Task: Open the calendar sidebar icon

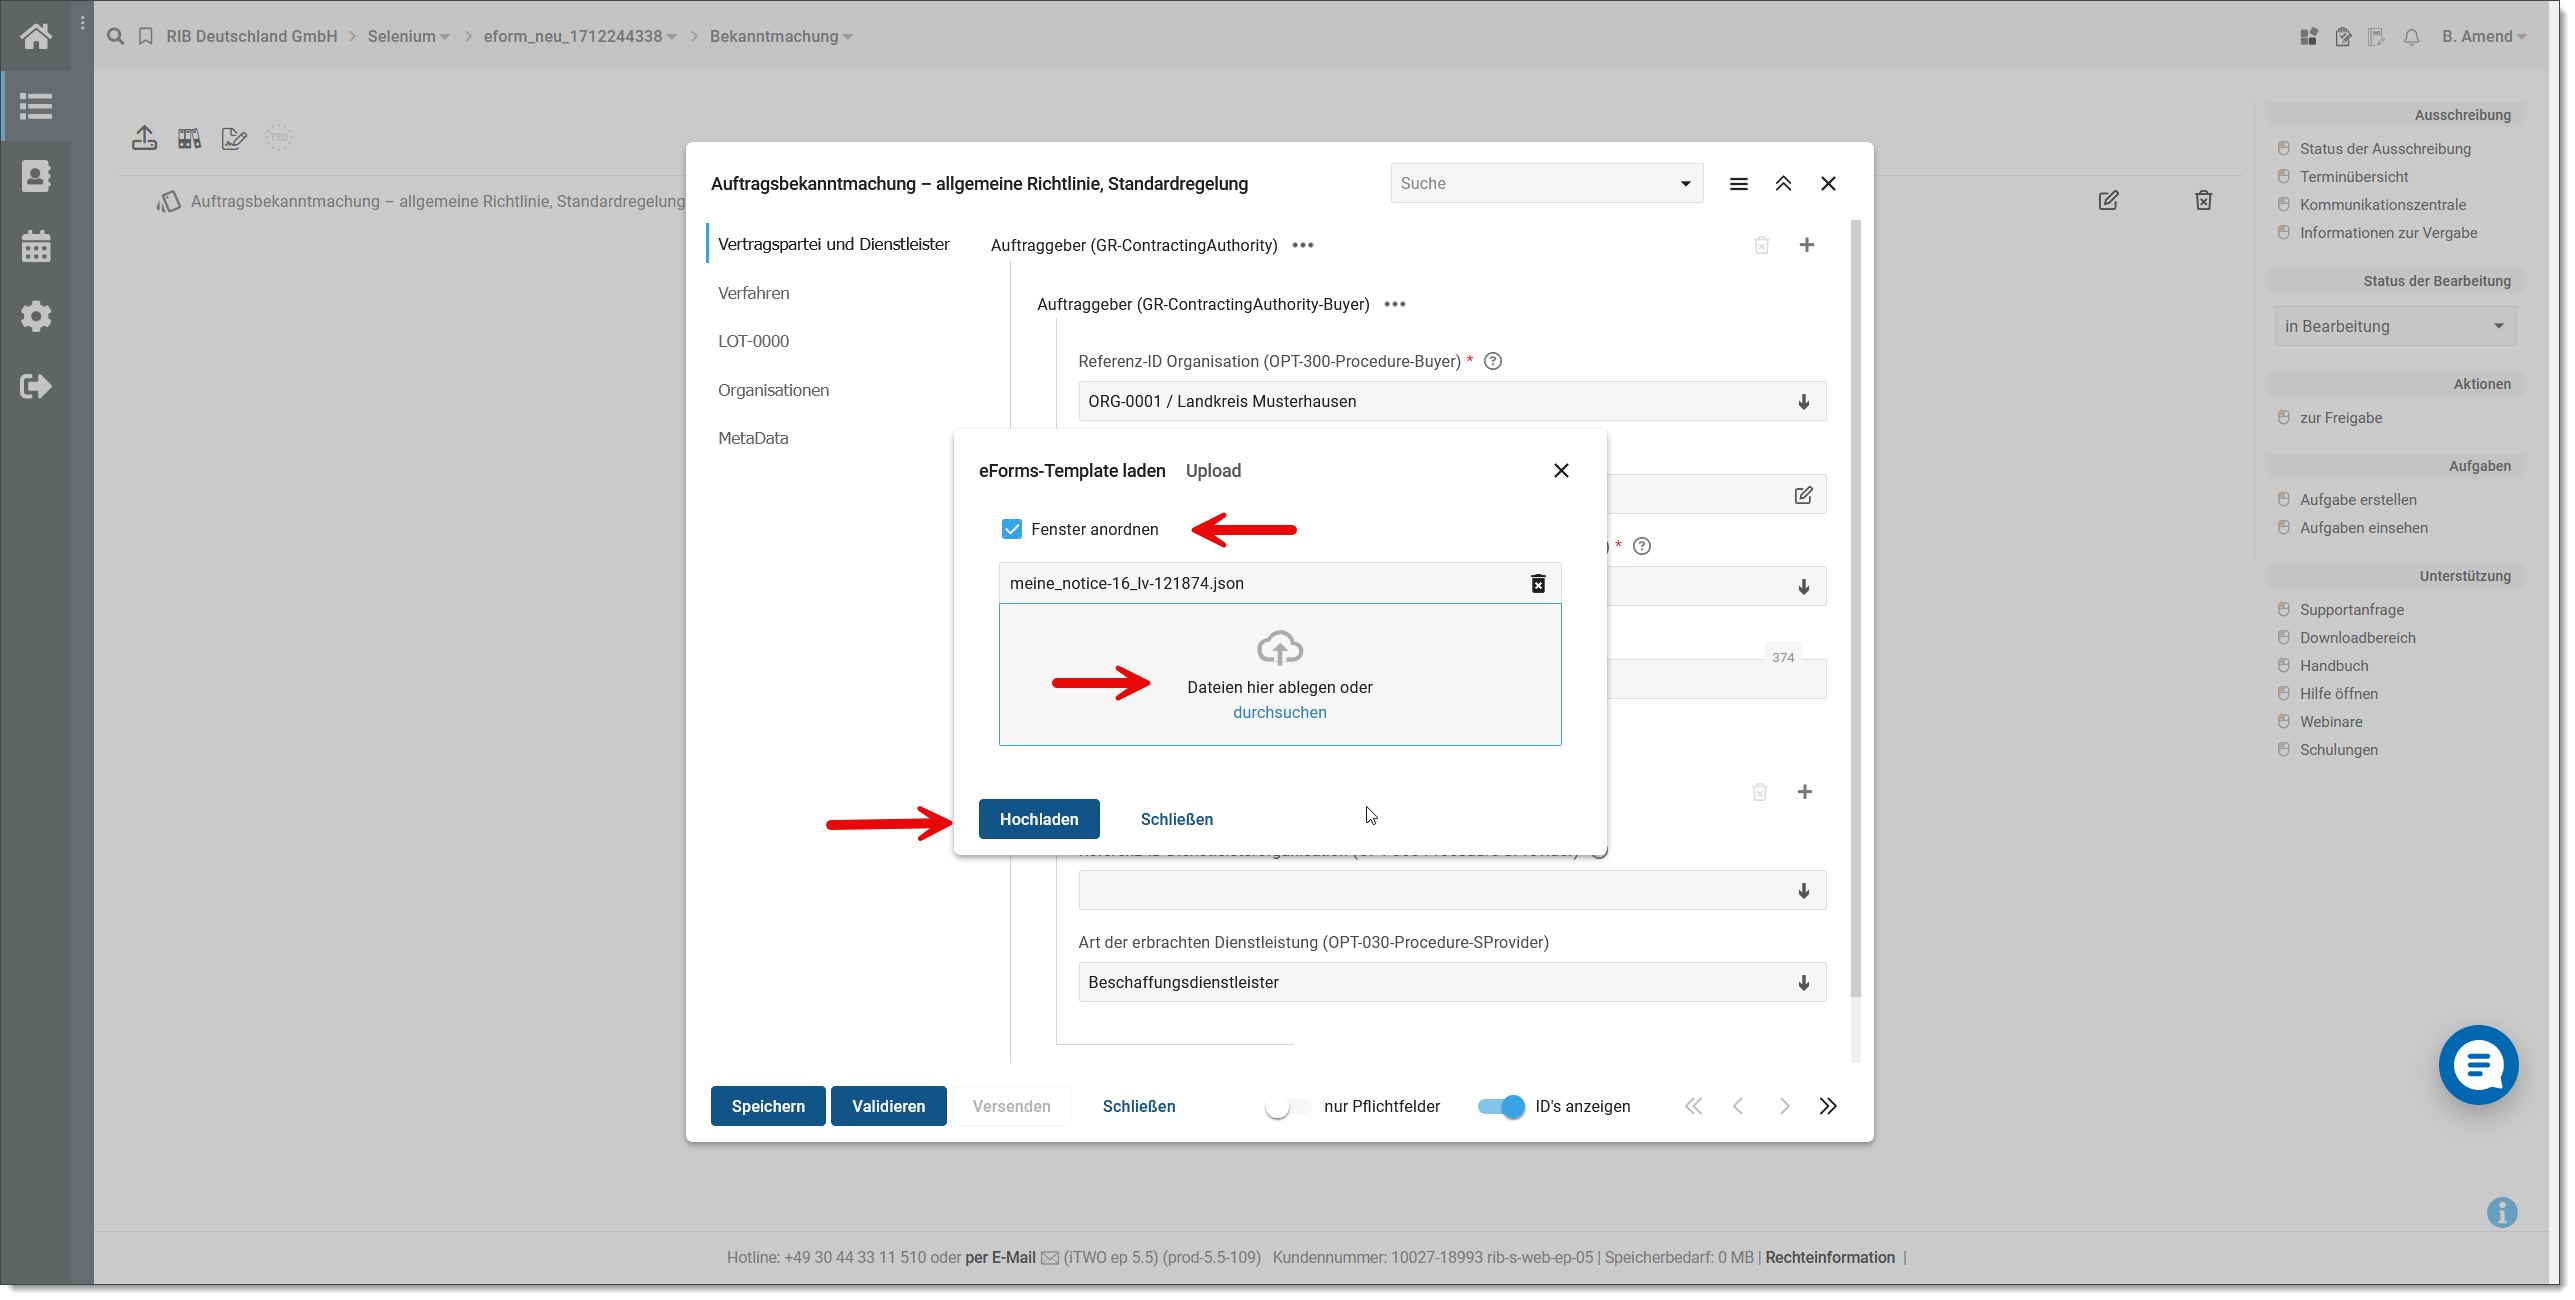Action: point(36,246)
